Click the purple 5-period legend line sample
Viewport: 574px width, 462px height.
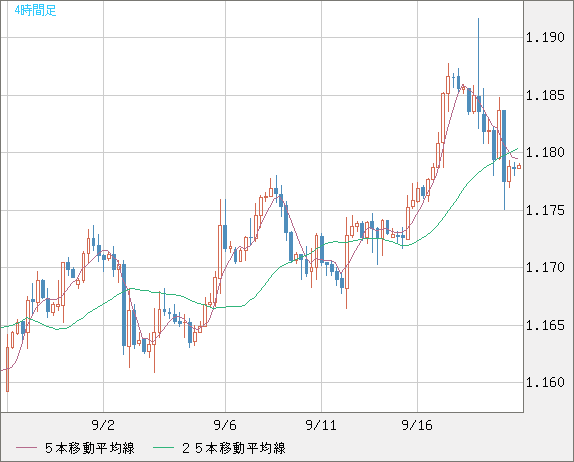(x=26, y=448)
